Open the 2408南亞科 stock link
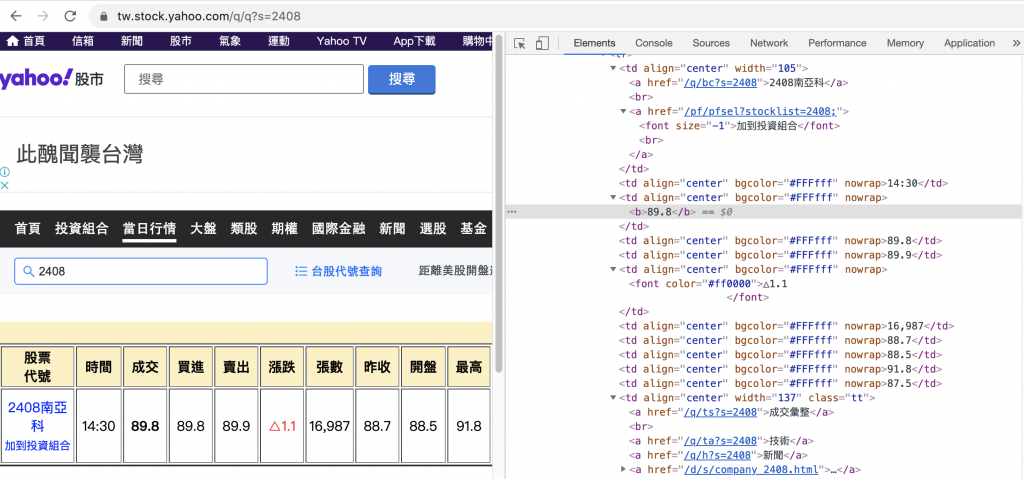Image resolution: width=1024 pixels, height=479 pixels. point(38,417)
